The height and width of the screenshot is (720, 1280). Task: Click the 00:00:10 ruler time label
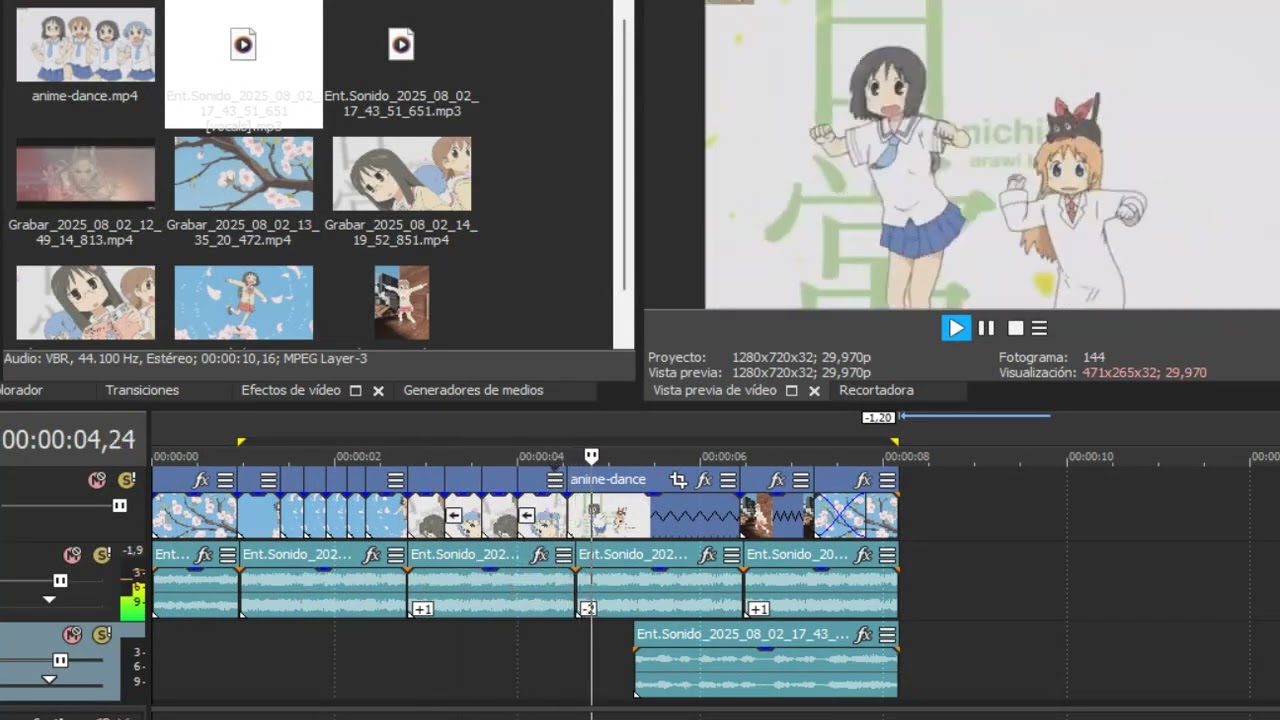[1090, 457]
